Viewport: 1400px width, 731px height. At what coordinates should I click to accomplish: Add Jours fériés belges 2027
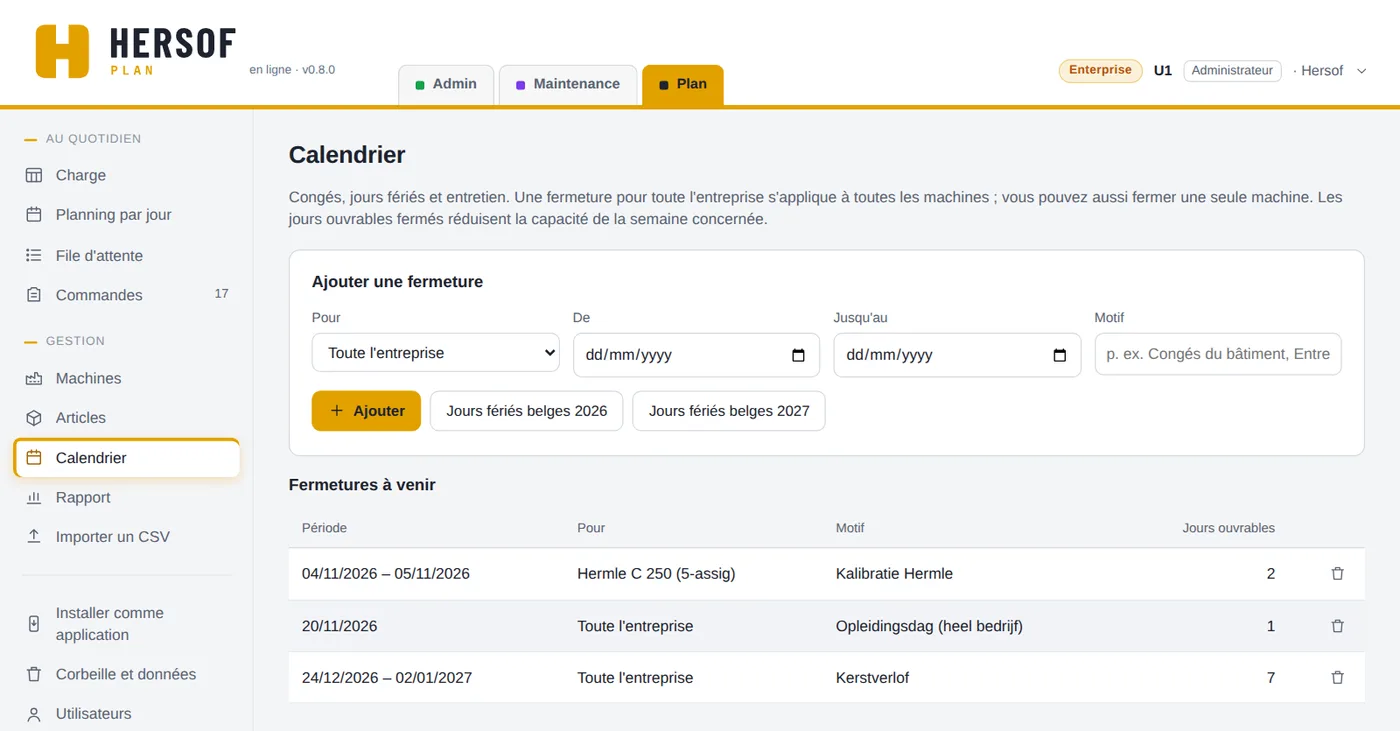click(729, 411)
